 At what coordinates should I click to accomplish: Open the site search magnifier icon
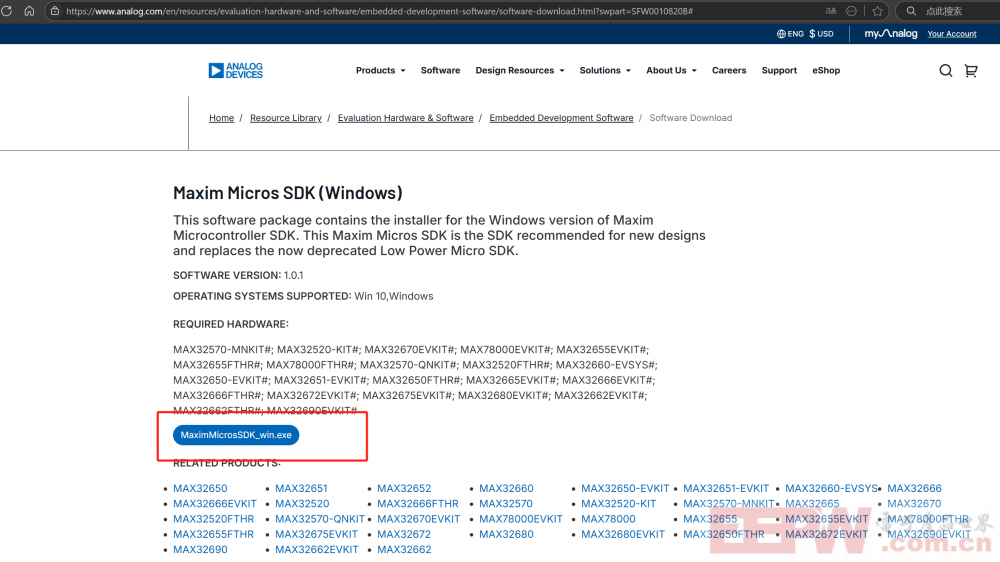[x=946, y=71]
